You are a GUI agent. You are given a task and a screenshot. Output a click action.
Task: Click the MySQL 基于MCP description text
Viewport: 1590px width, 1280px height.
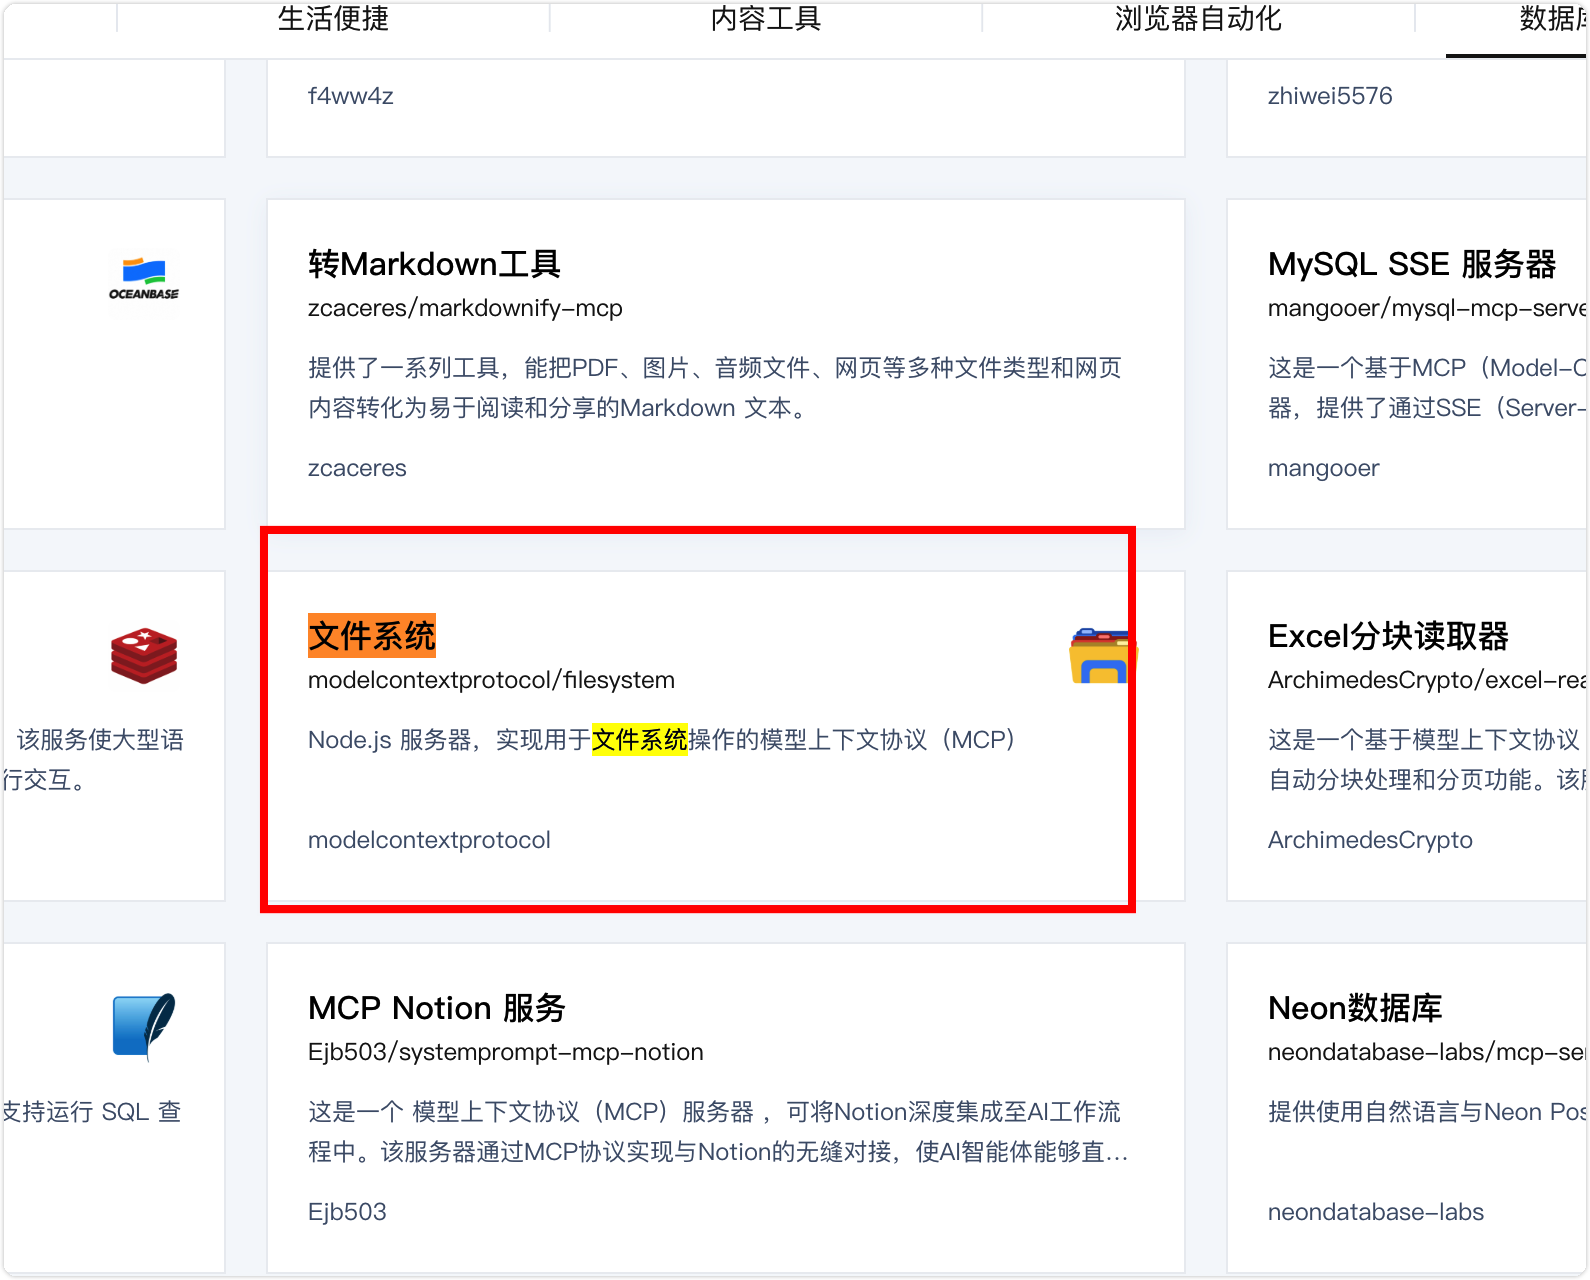(1427, 388)
